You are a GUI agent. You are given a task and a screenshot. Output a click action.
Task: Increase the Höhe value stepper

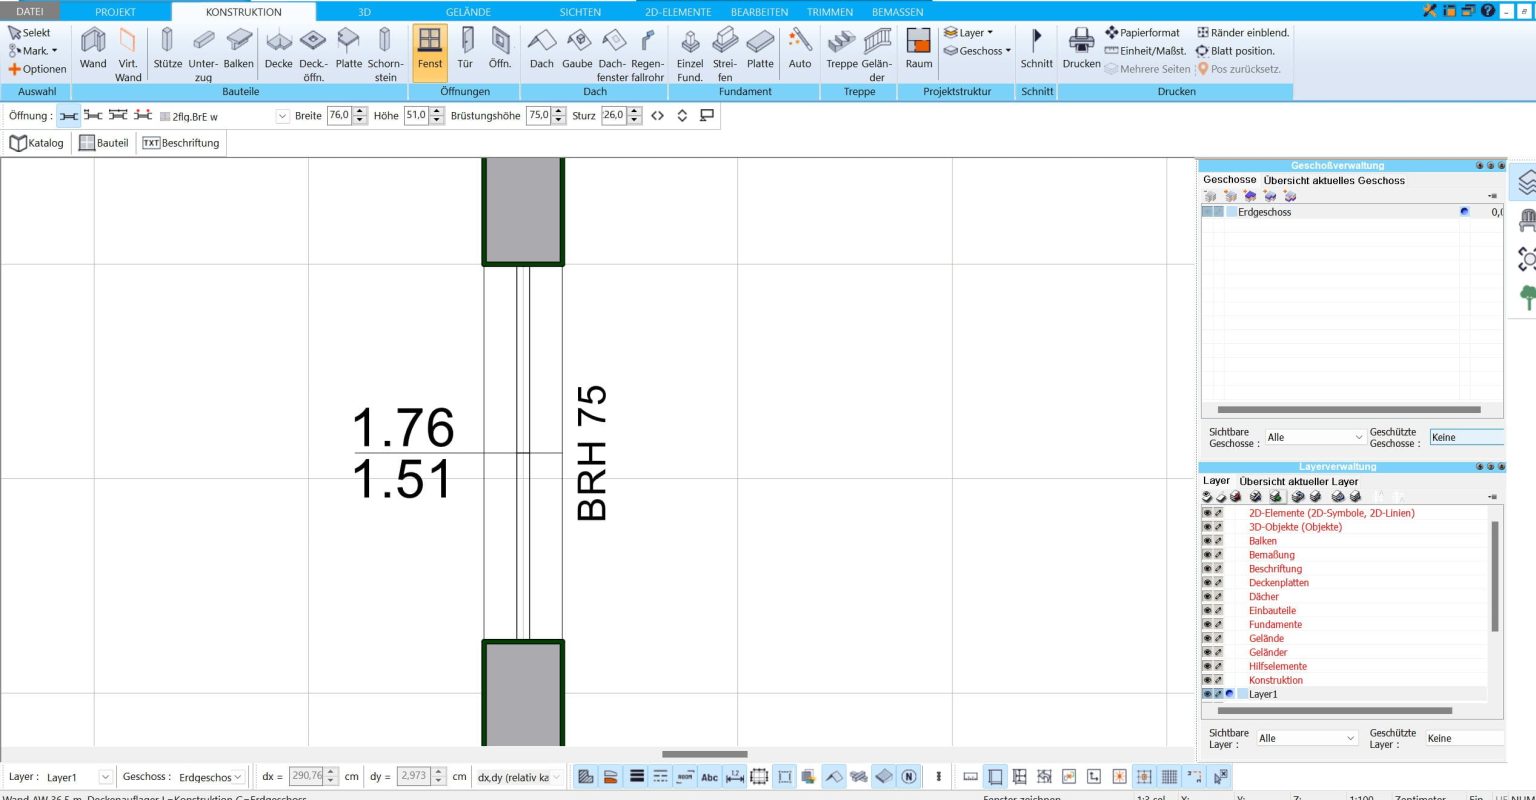coord(437,112)
